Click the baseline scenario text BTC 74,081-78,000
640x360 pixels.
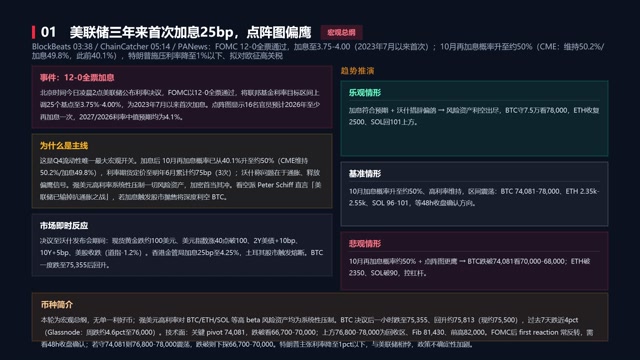point(474,197)
